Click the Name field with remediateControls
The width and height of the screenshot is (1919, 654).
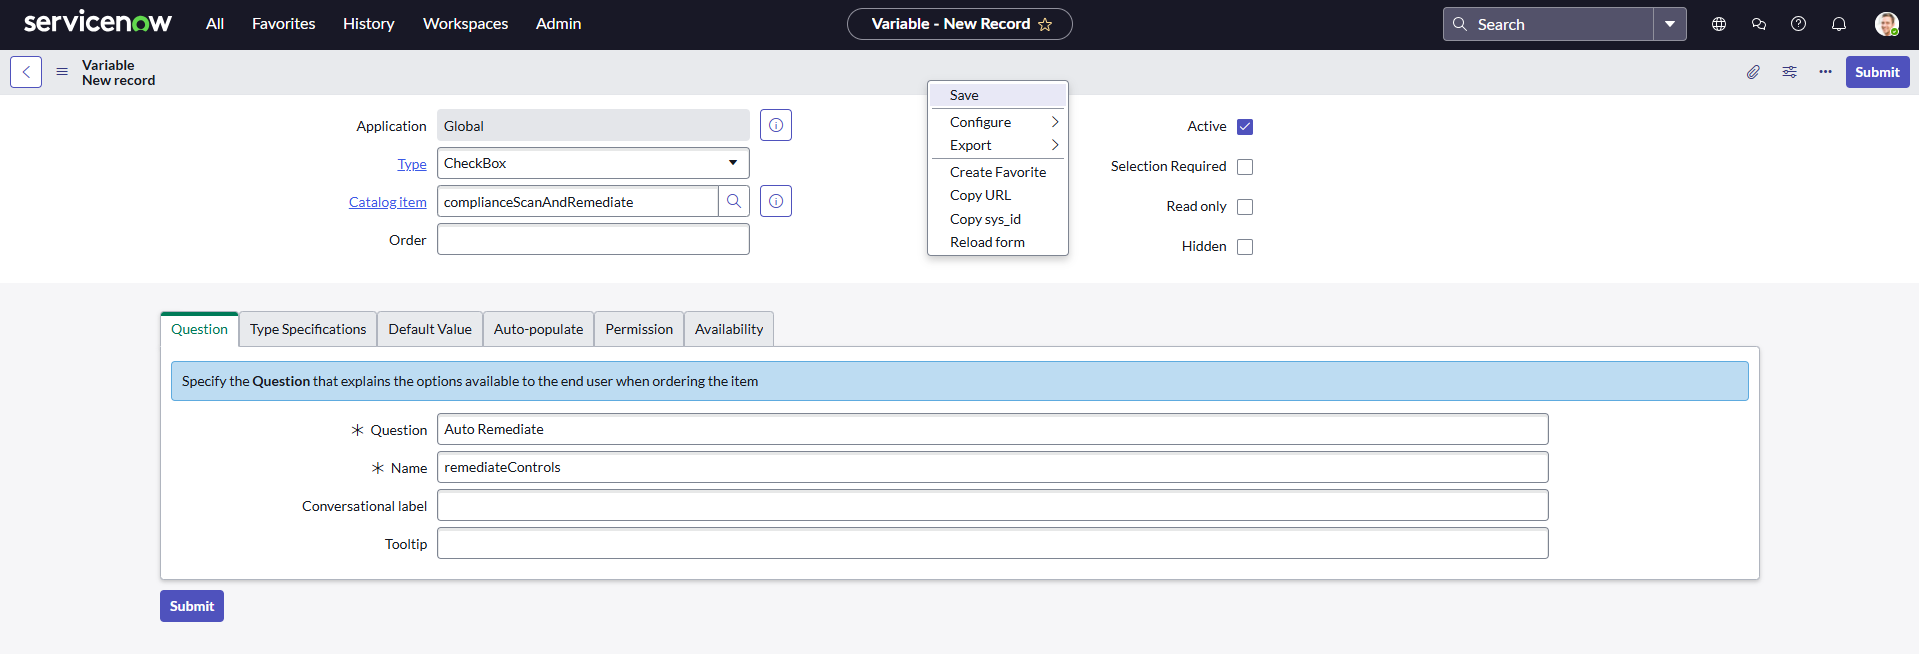993,467
